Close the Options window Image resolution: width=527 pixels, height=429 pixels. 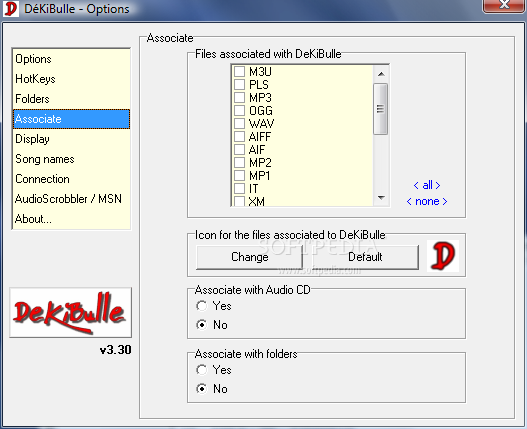504,6
